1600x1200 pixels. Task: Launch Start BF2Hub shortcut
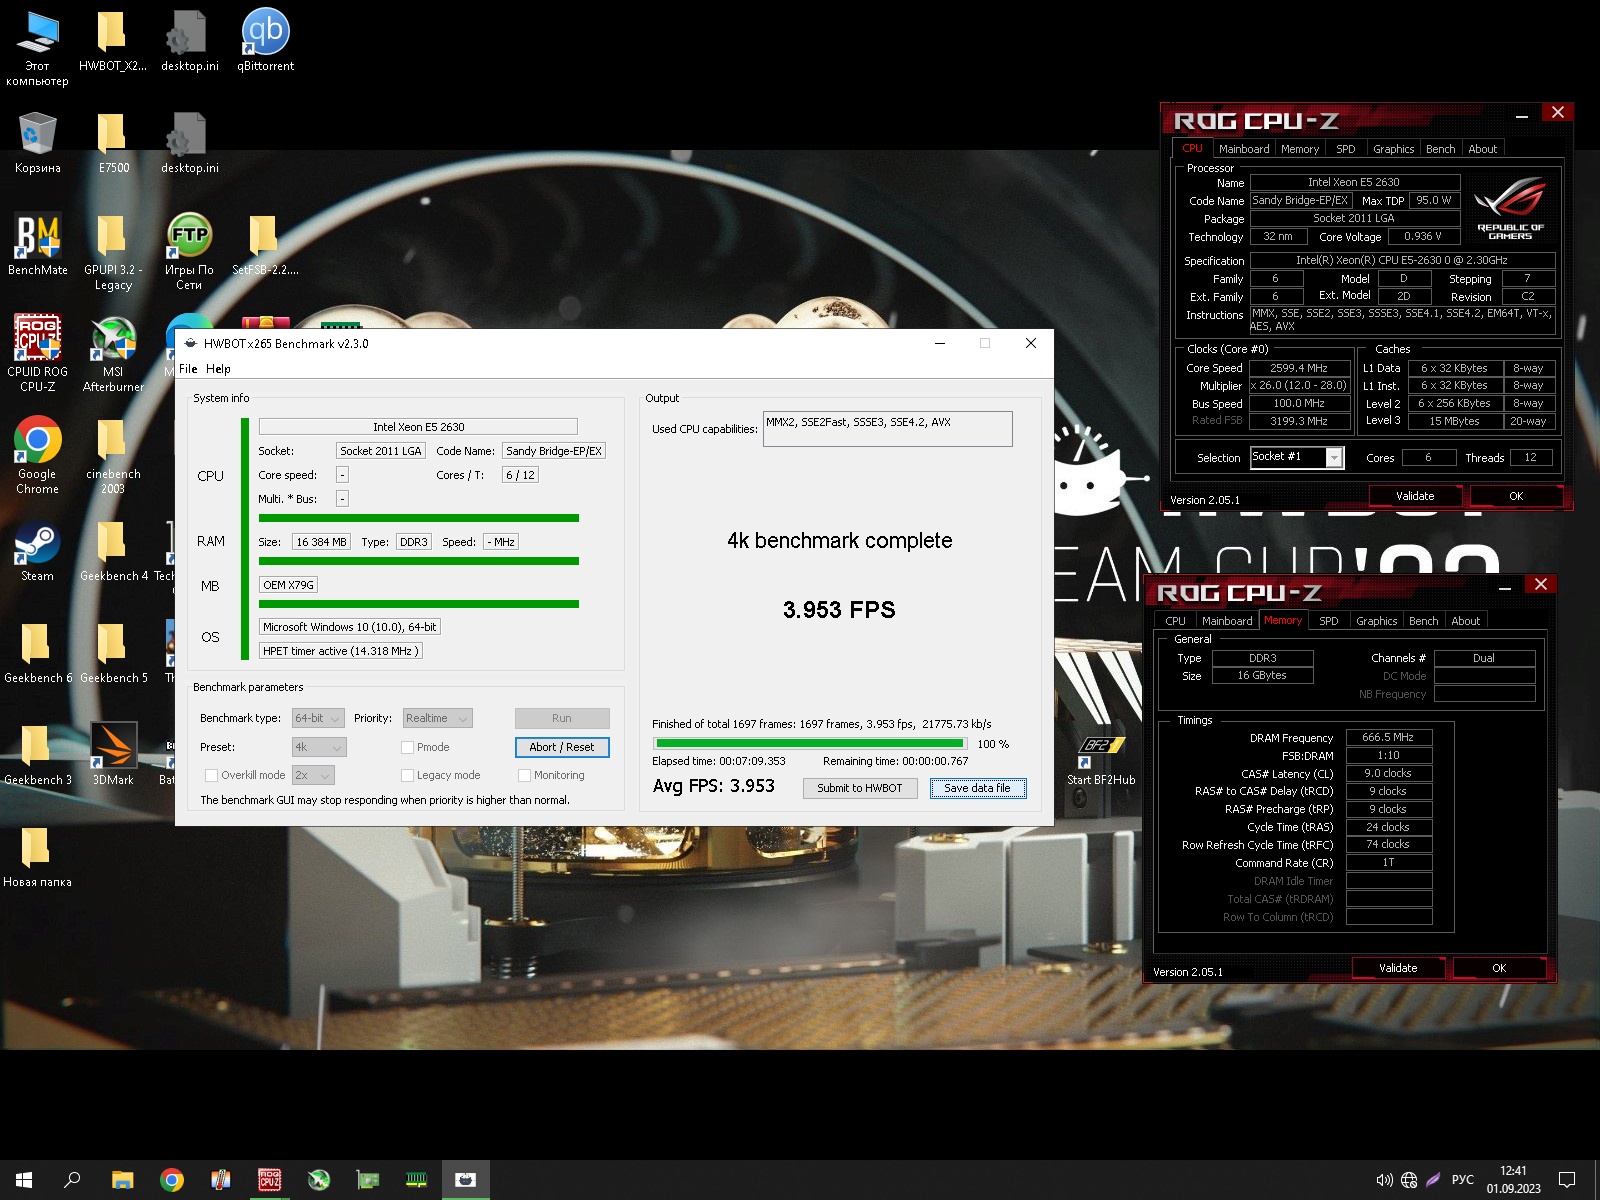[1101, 760]
